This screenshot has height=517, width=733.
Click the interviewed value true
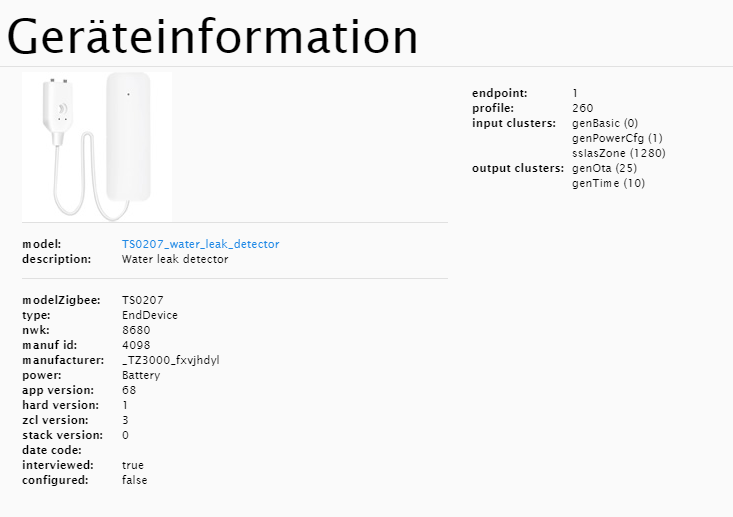point(132,465)
